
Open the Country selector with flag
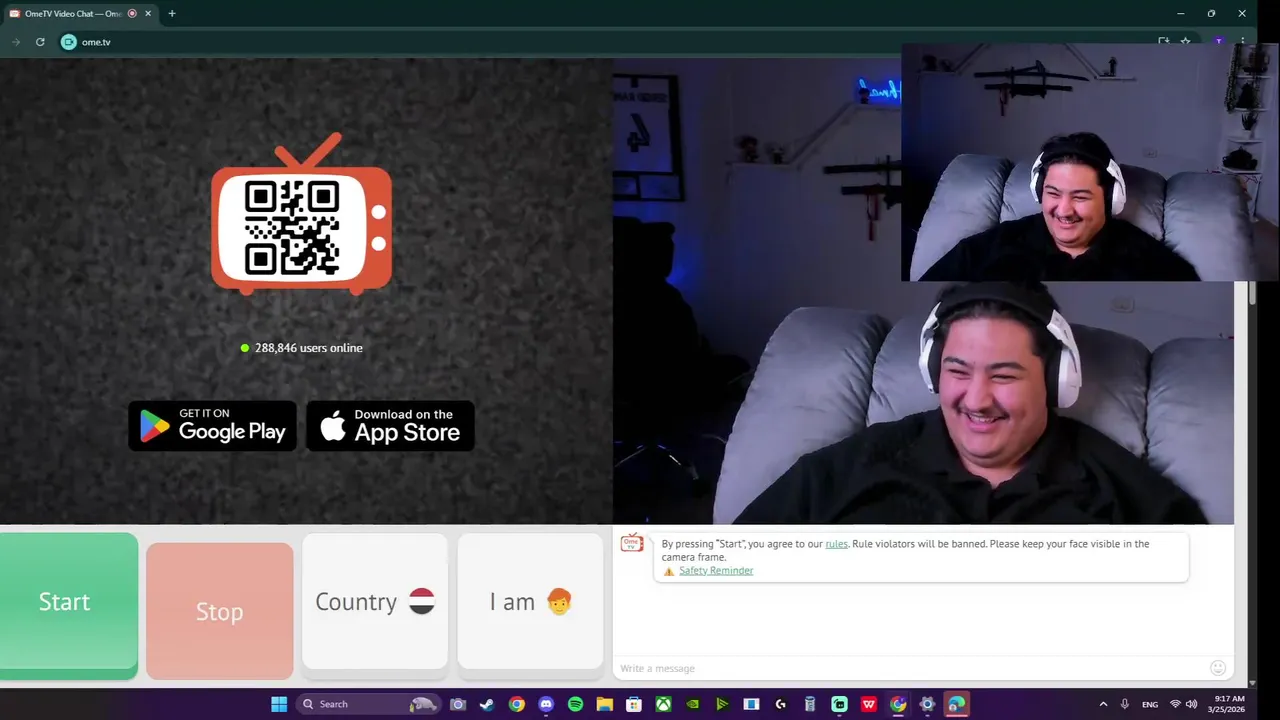375,601
